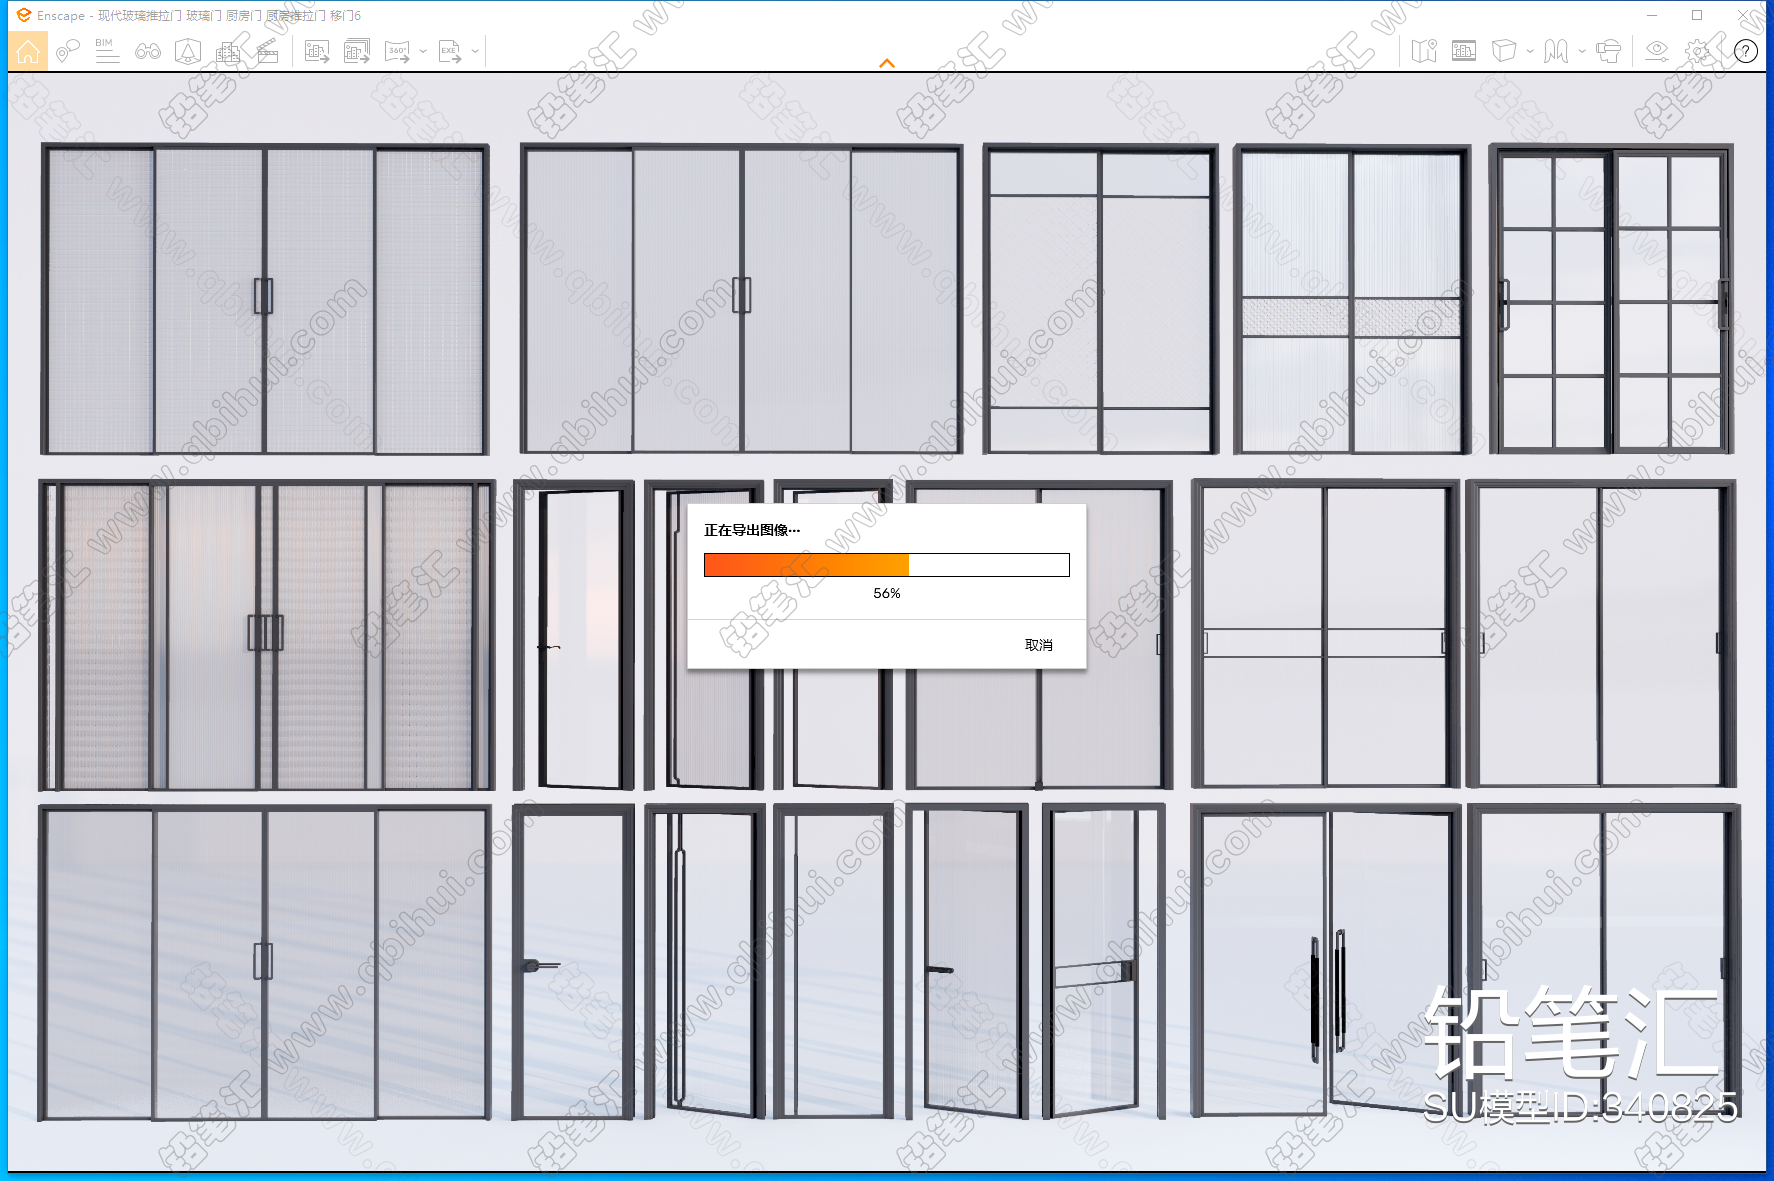Minimize the Enscape window
The height and width of the screenshot is (1181, 1774).
[1652, 15]
